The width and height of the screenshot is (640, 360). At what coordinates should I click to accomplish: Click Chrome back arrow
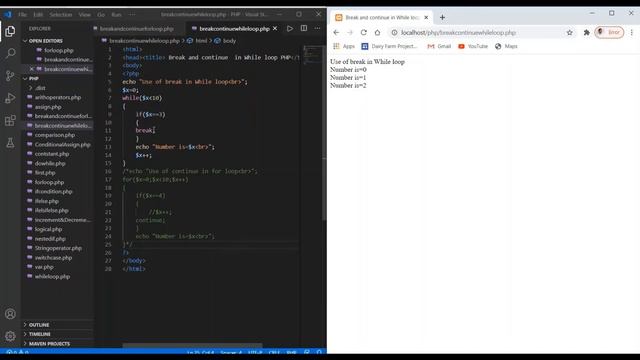(336, 32)
